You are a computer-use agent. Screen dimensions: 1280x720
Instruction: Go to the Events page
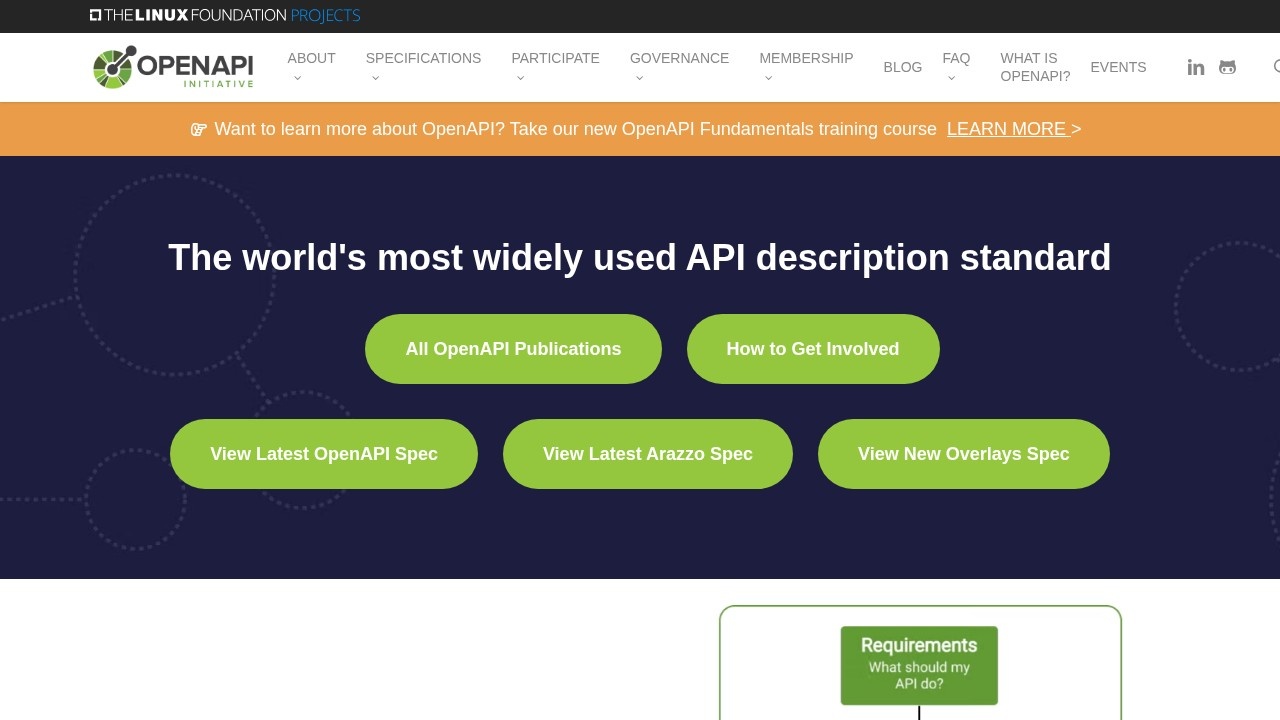[x=1118, y=67]
